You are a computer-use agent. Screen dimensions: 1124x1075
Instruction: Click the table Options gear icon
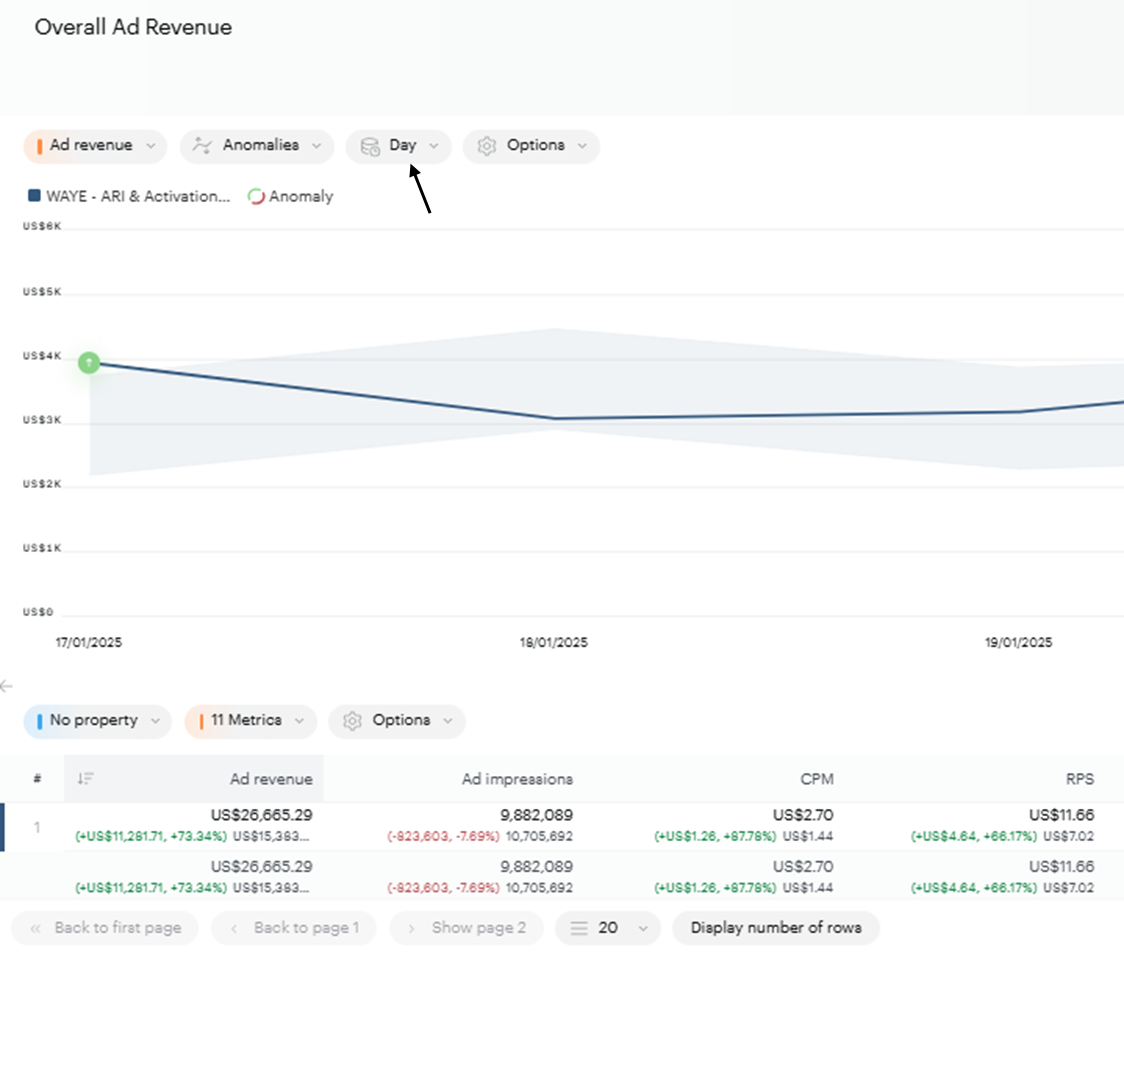tap(352, 721)
